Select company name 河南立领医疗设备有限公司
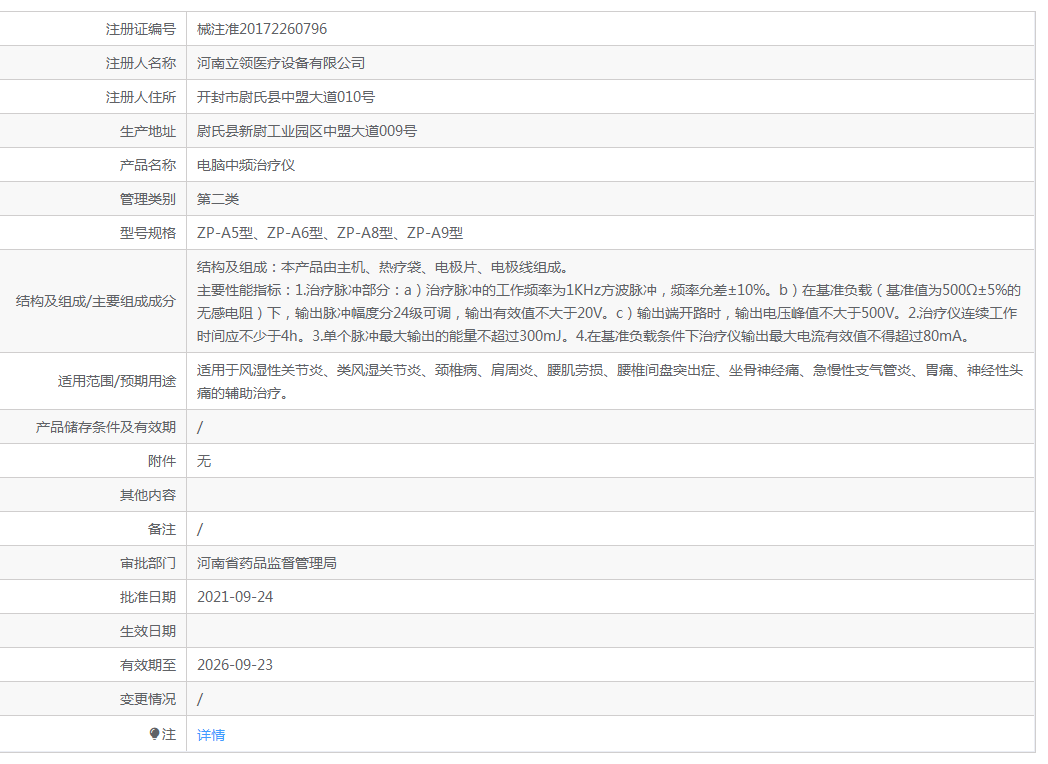Screen dimensions: 1048x764 (x=281, y=63)
